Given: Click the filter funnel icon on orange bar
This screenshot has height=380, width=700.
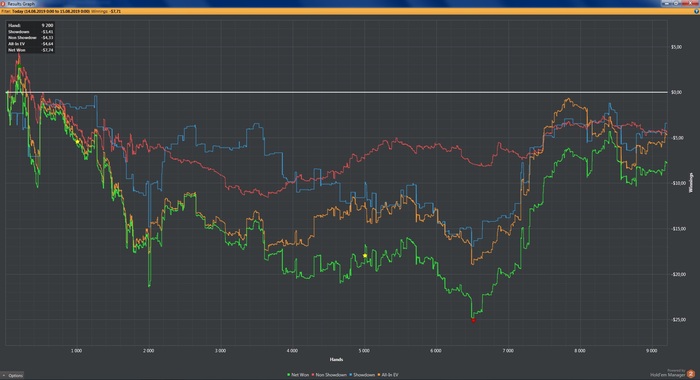Looking at the screenshot, I should [x=696, y=11].
